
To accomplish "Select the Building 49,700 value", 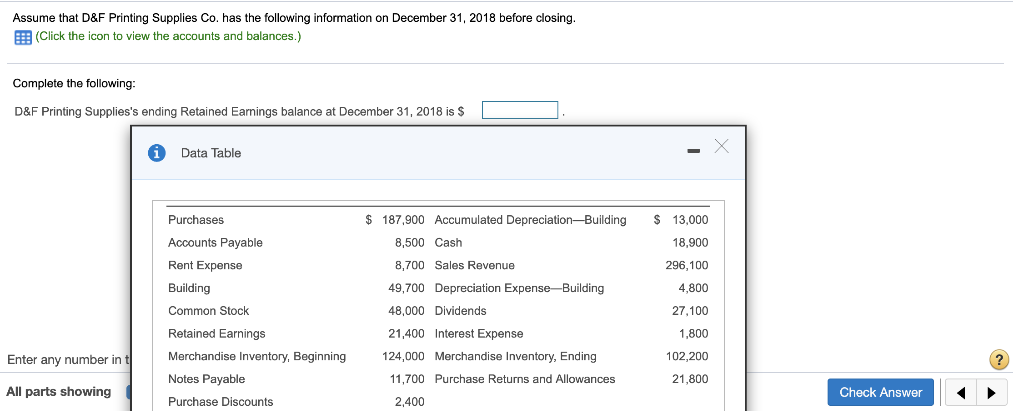I will click(406, 288).
